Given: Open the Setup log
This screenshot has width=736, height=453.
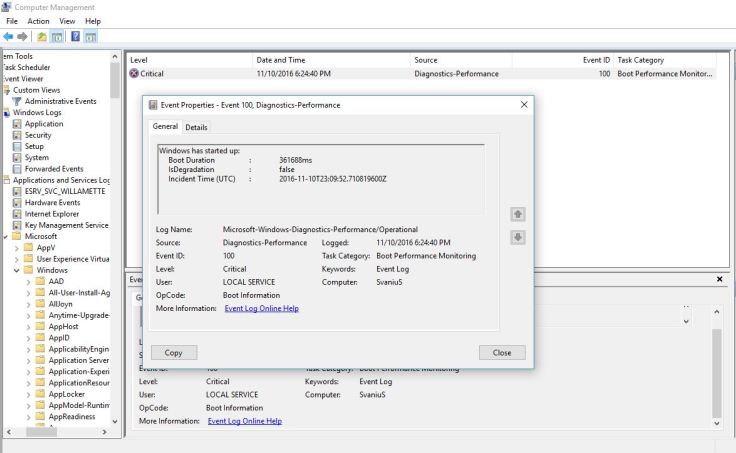Looking at the screenshot, I should point(34,146).
